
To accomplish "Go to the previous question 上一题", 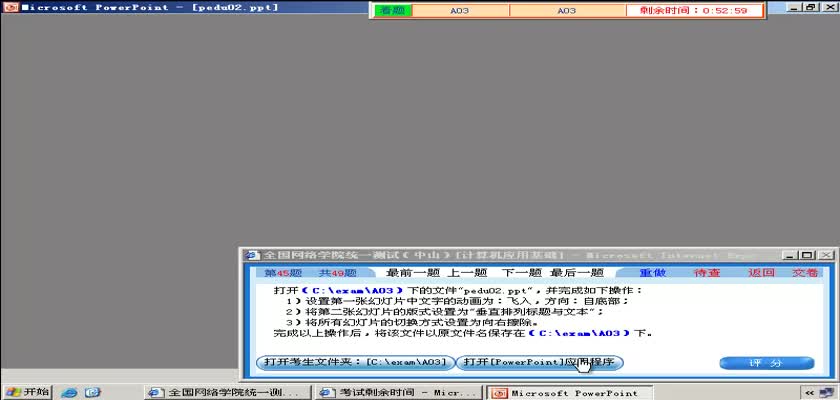I will coord(467,273).
